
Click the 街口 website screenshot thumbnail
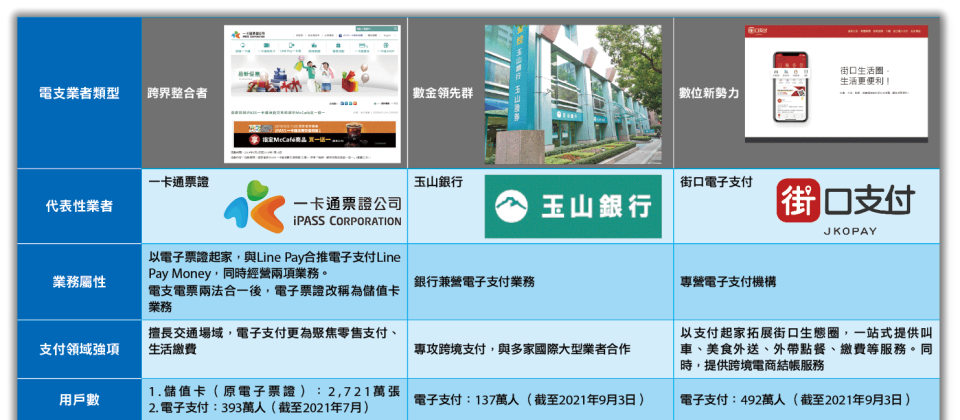click(836, 84)
